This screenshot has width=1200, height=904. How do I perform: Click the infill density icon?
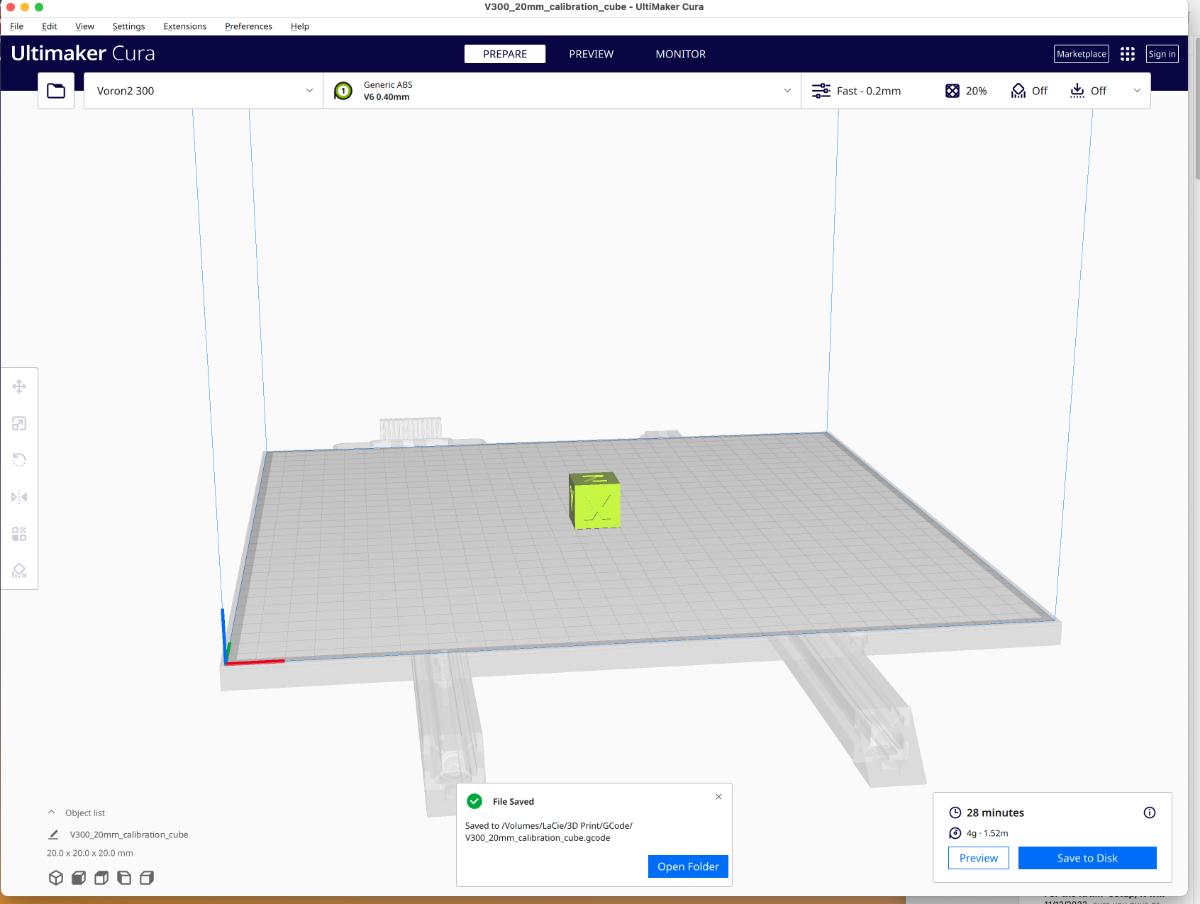point(952,91)
